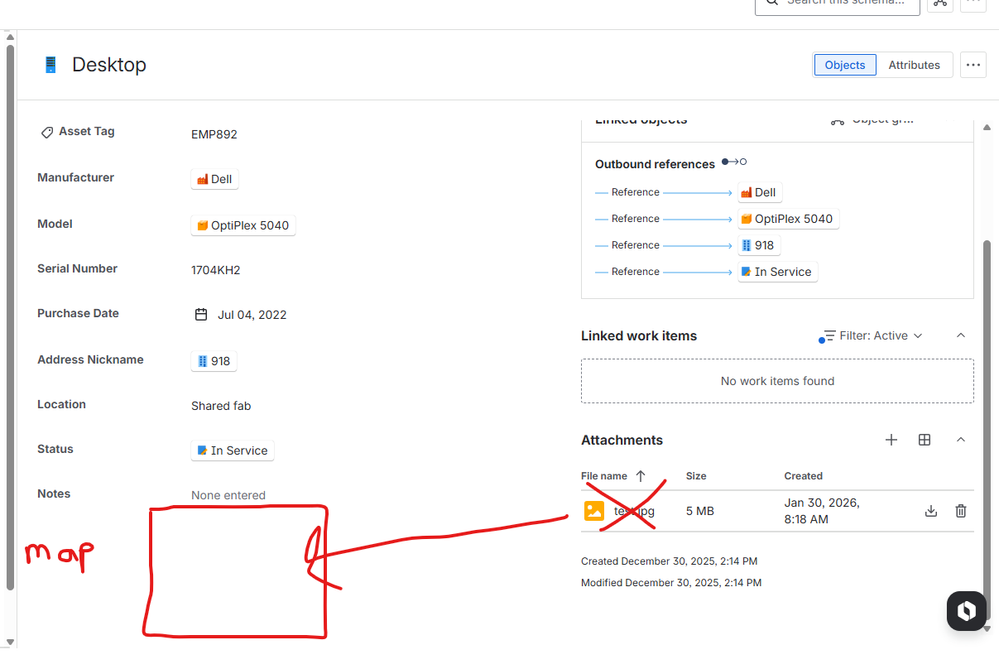
Task: Click the Size column header
Action: pyautogui.click(x=696, y=476)
